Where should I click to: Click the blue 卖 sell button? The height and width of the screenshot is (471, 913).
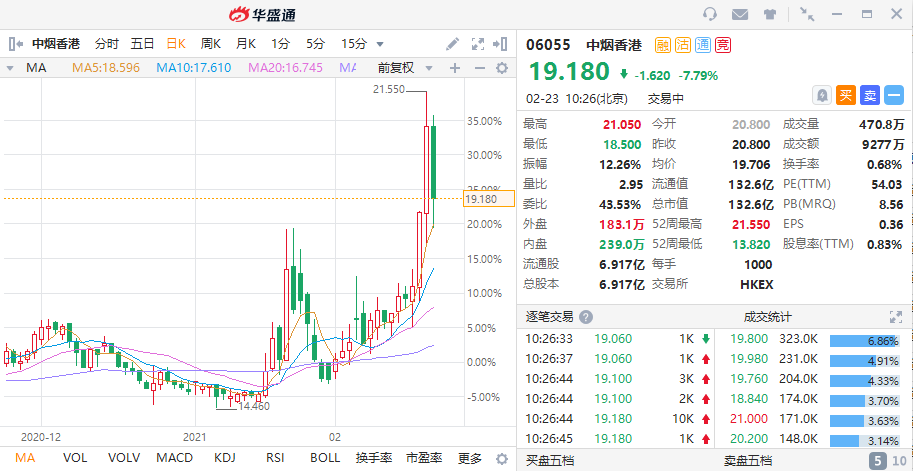click(870, 95)
